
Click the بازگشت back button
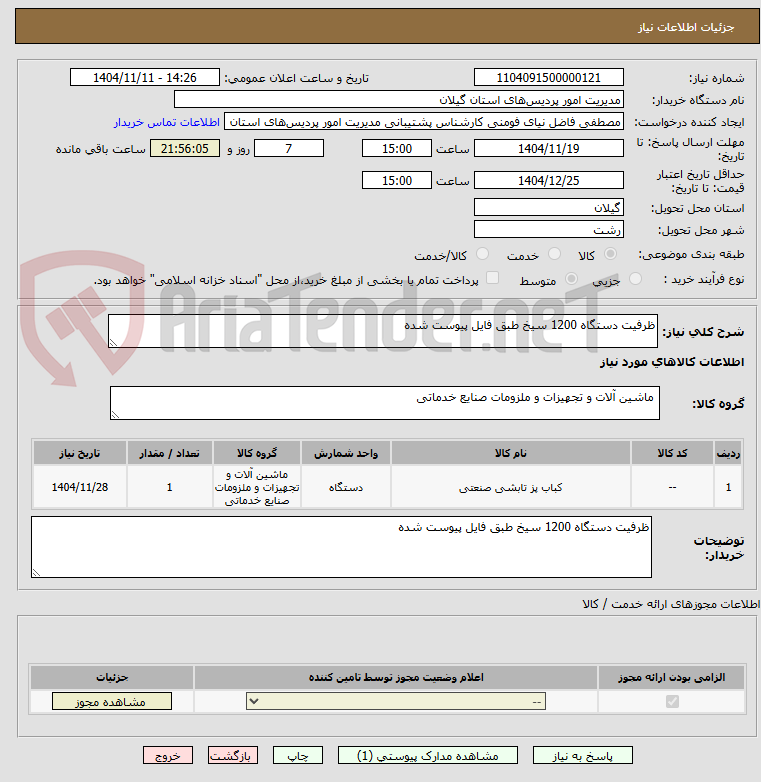click(x=233, y=756)
